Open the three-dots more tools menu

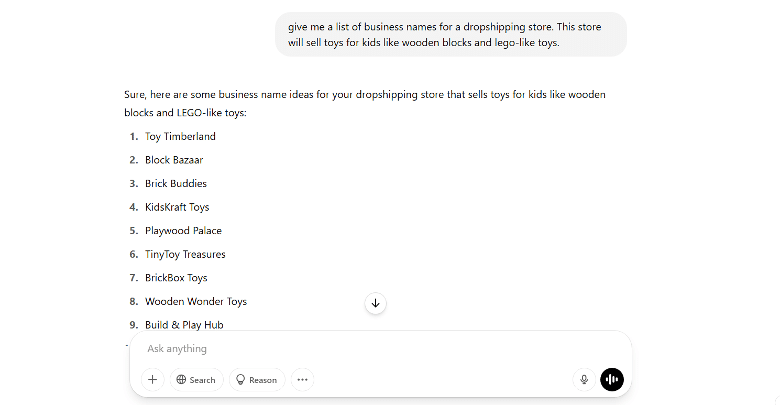(302, 380)
